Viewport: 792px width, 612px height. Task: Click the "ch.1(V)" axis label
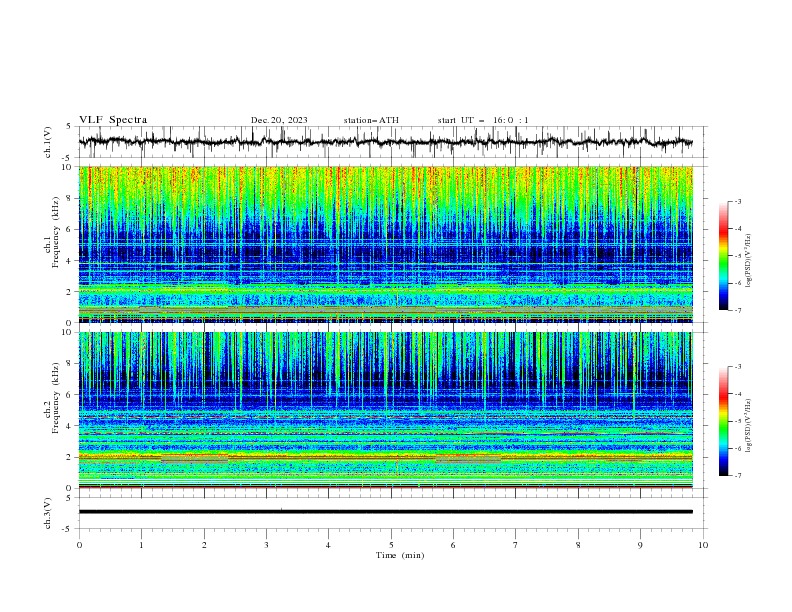48,142
